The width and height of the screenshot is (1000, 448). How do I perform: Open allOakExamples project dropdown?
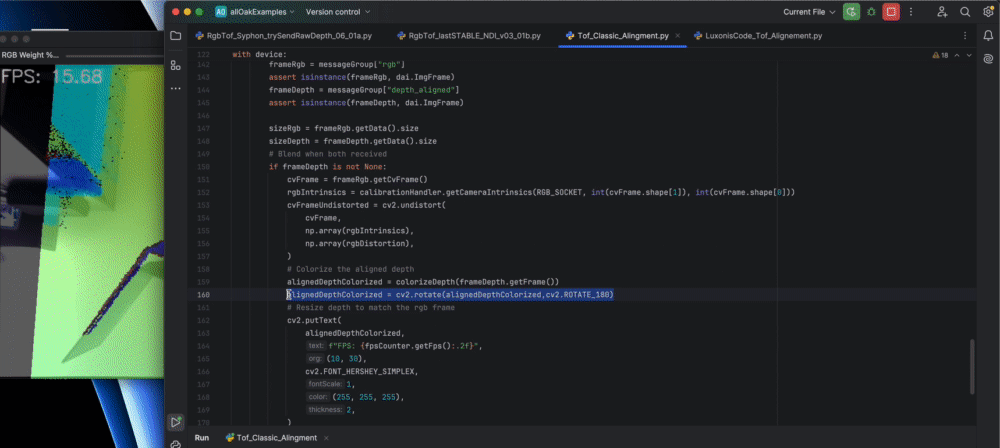pos(261,11)
